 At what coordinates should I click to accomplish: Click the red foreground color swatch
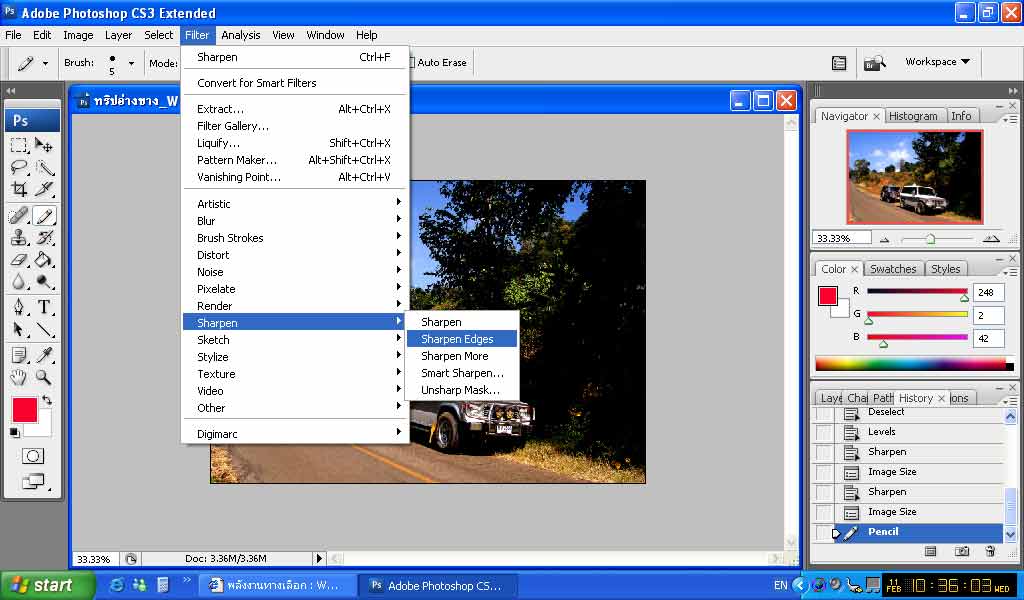click(25, 409)
